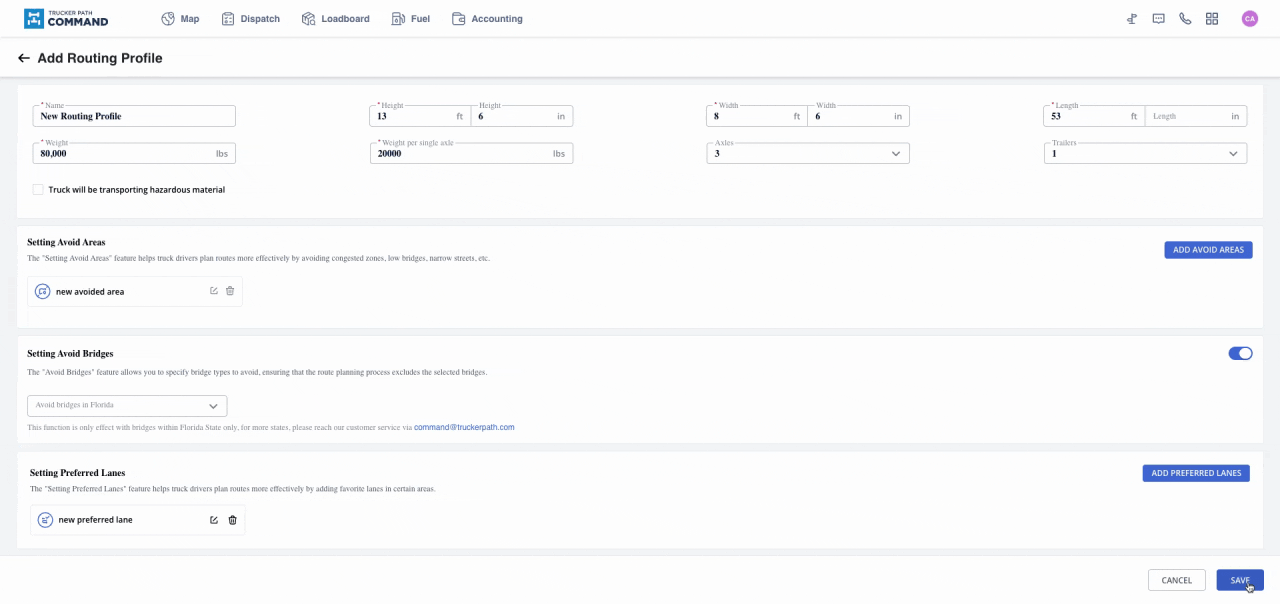Click the Save button
Image resolution: width=1280 pixels, height=604 pixels.
1240,580
